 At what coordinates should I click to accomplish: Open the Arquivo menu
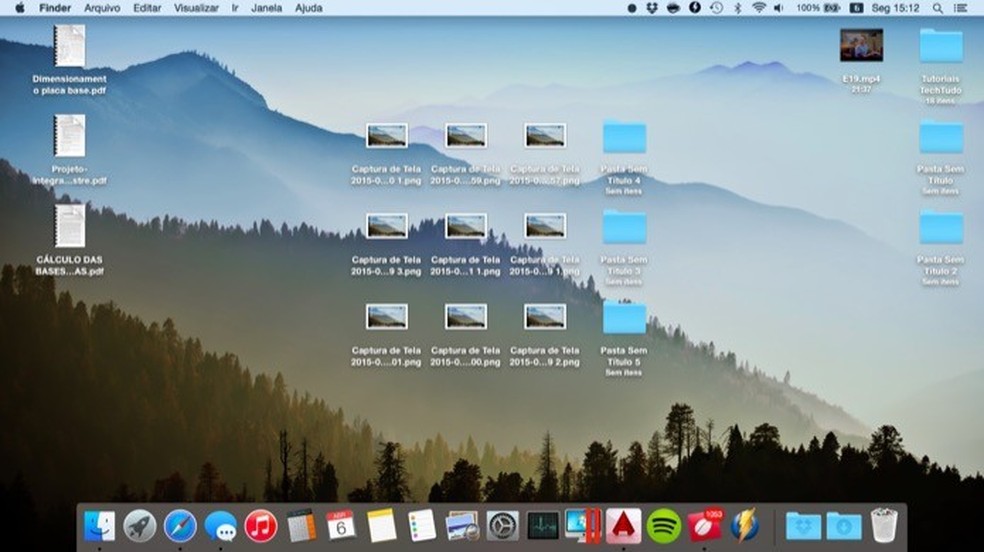pyautogui.click(x=102, y=7)
